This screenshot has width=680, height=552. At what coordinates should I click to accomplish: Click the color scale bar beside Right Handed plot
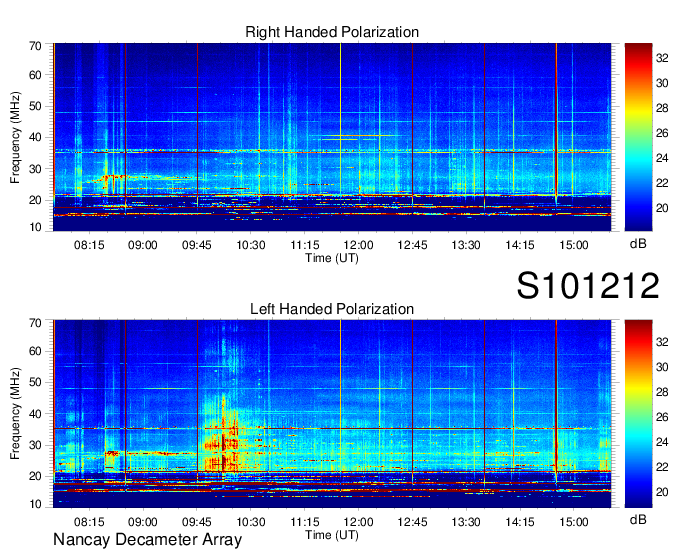(x=638, y=137)
